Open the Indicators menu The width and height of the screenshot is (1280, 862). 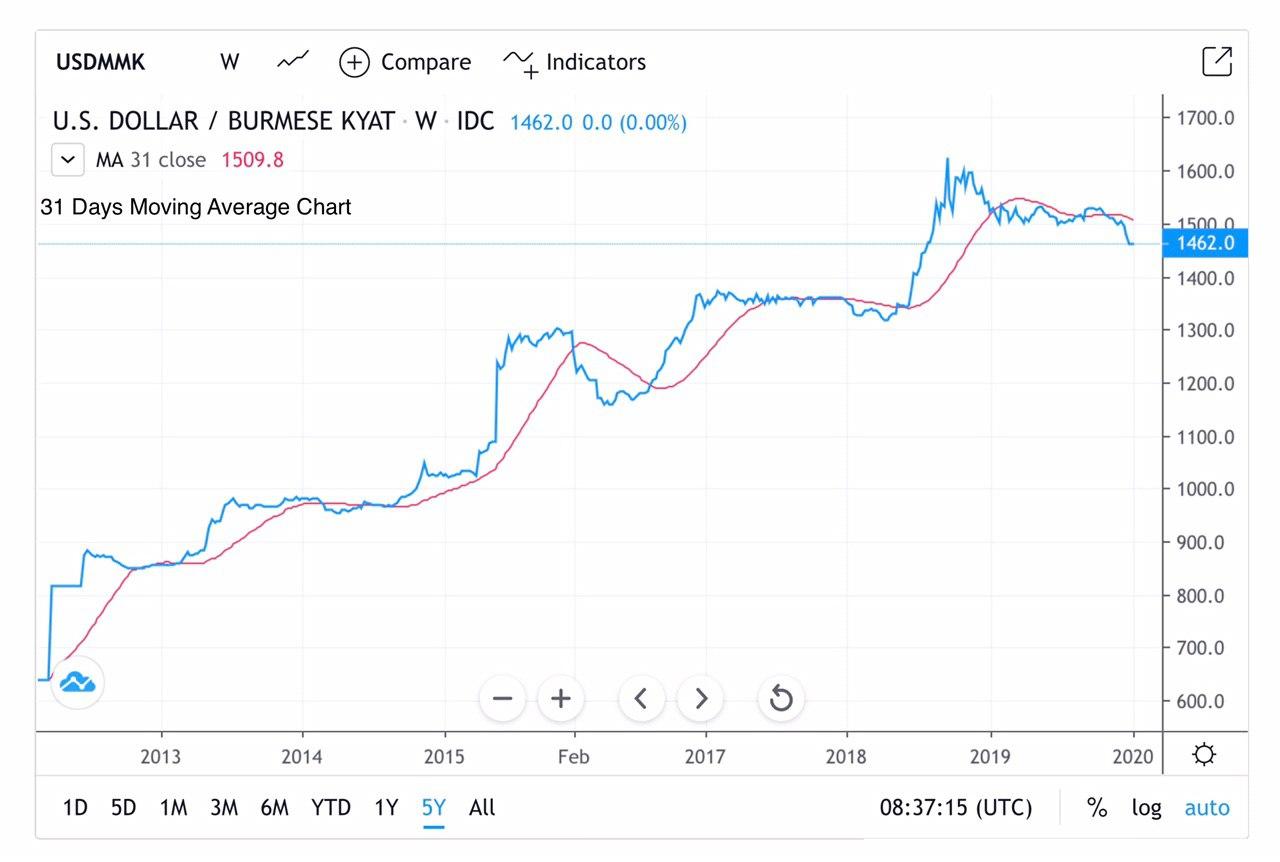[575, 62]
